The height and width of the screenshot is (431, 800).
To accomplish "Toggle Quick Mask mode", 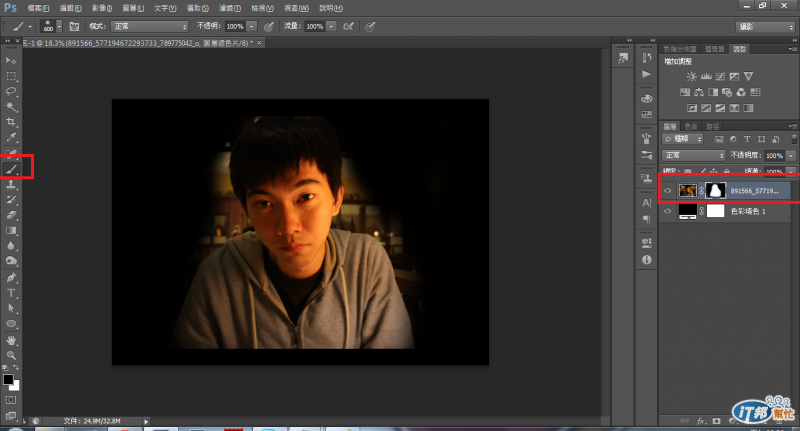I will click(x=11, y=400).
